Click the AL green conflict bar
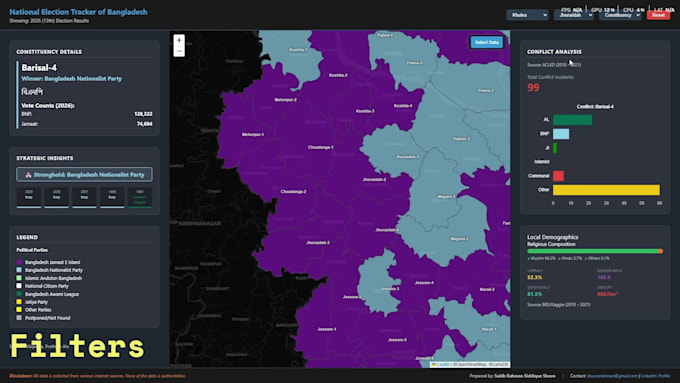680x383 pixels. 572,120
